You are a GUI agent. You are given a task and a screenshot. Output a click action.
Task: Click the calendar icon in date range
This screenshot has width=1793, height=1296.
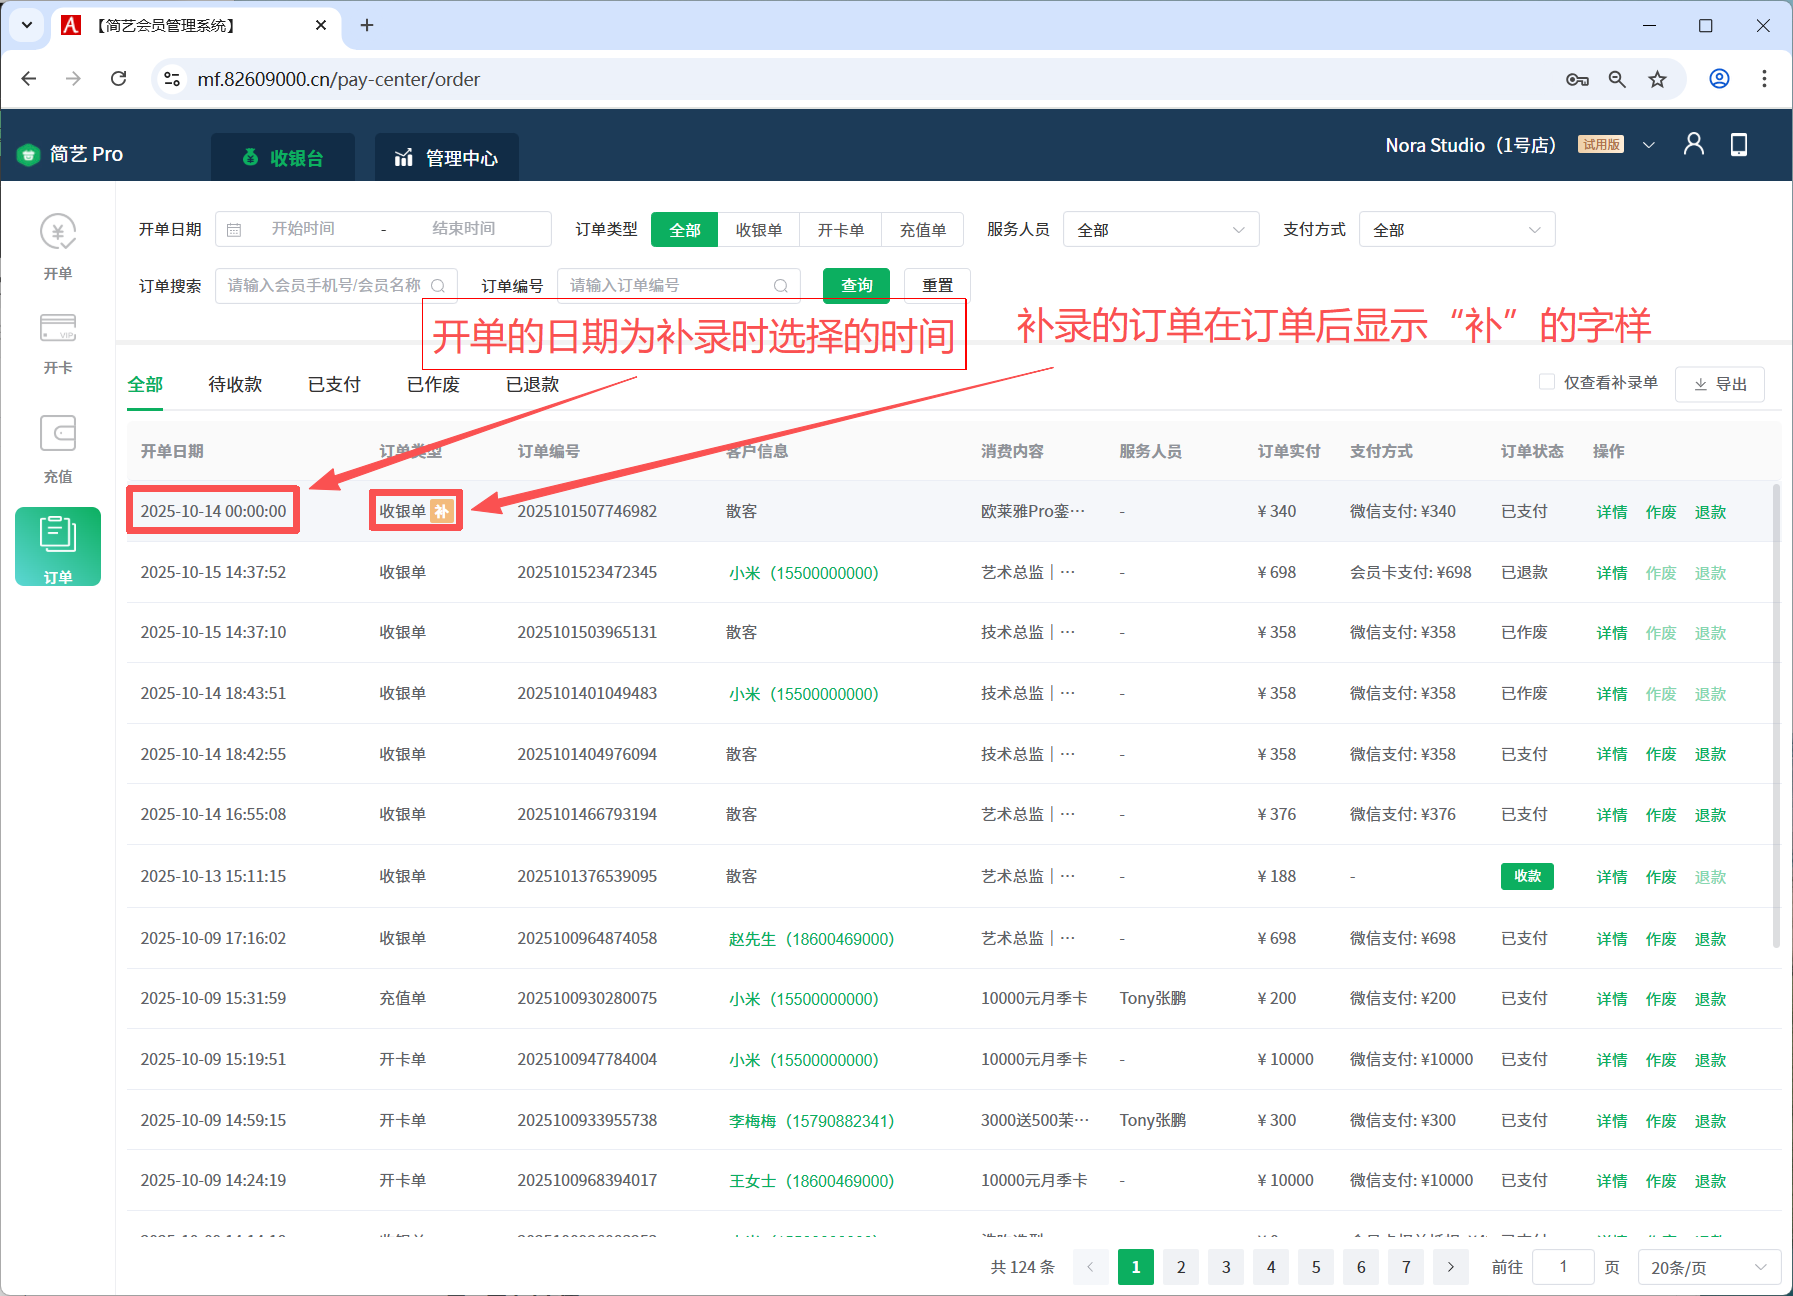(x=234, y=230)
